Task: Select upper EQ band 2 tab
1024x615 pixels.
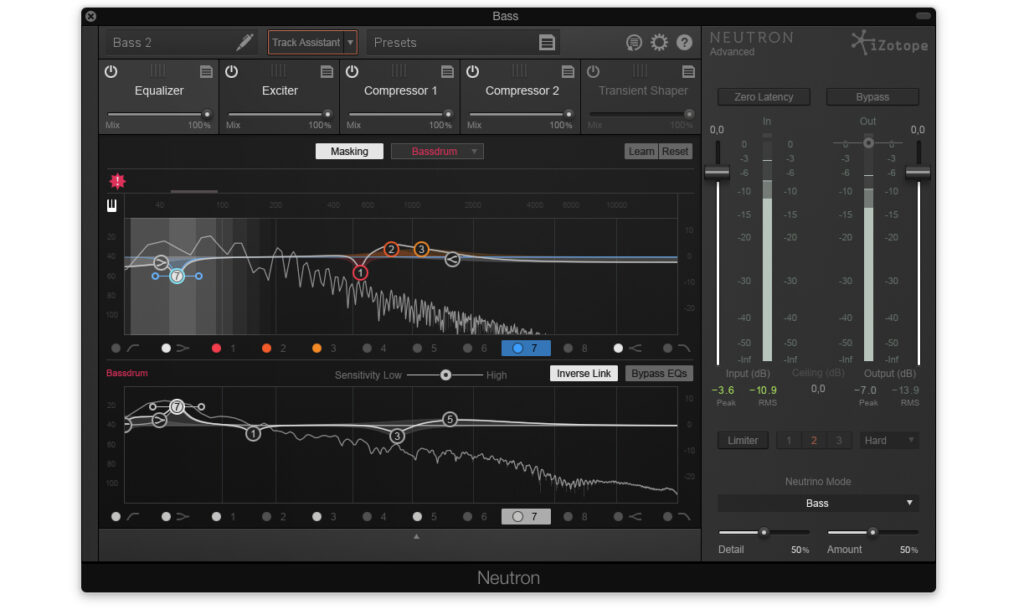Action: 275,348
